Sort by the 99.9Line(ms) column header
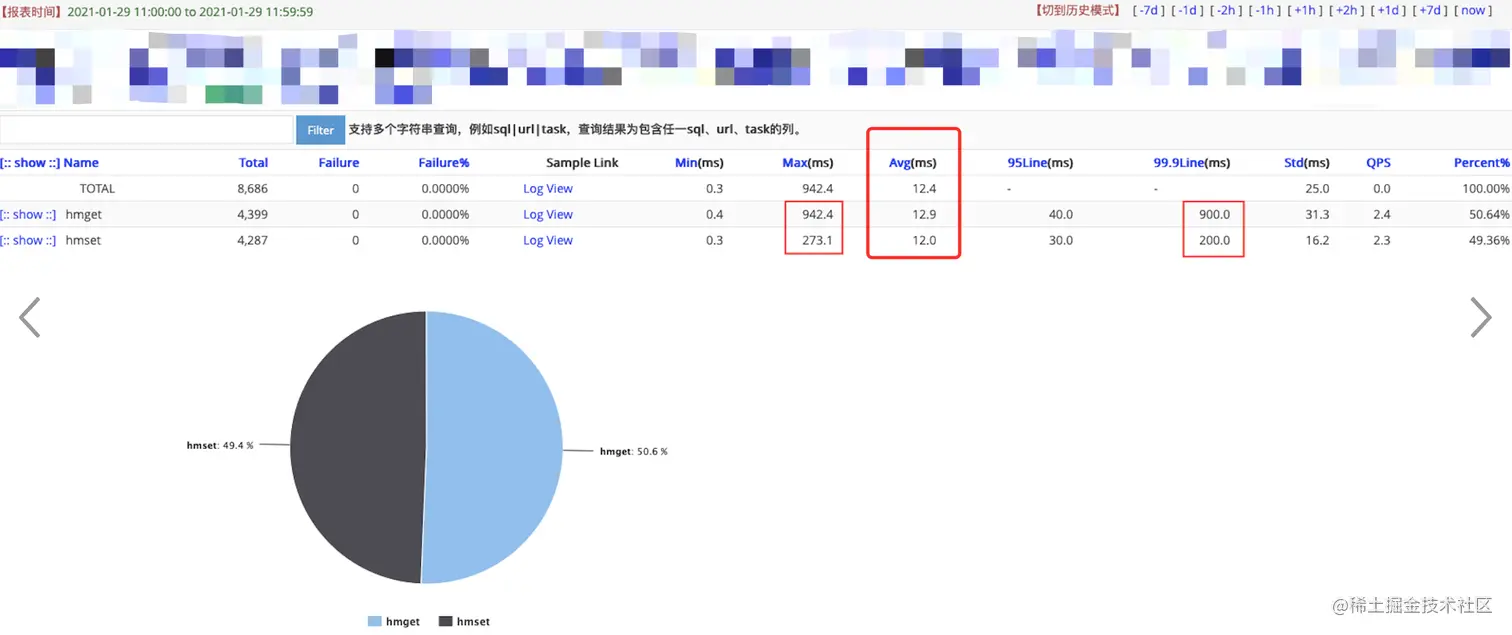Screen dimensions: 1512x635 coord(1192,163)
